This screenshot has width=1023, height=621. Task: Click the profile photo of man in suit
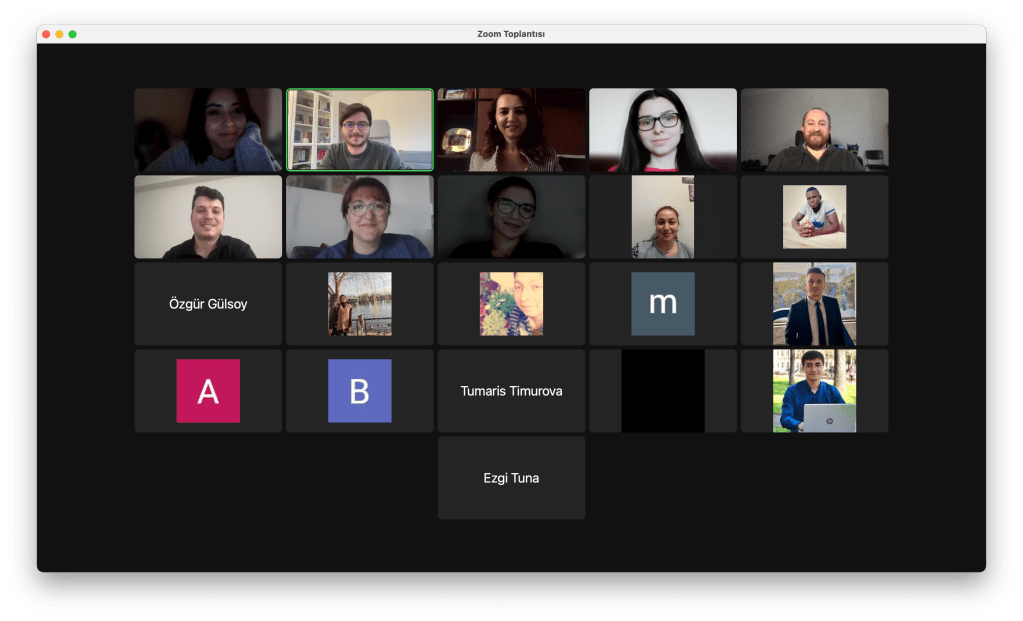point(814,304)
